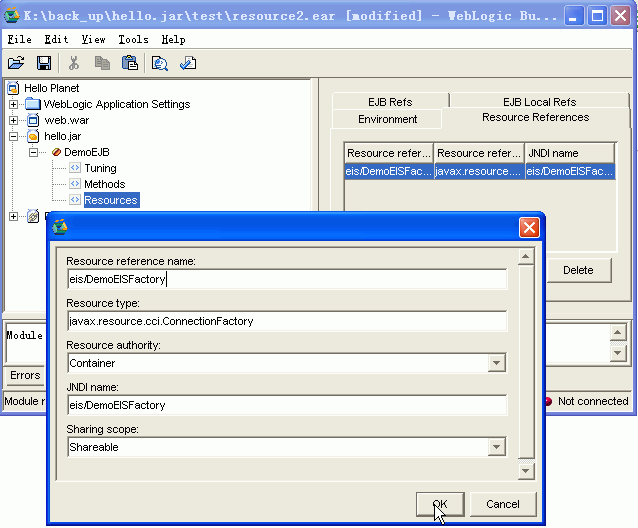Select the Methods tree item
The width and height of the screenshot is (638, 528).
105,184
